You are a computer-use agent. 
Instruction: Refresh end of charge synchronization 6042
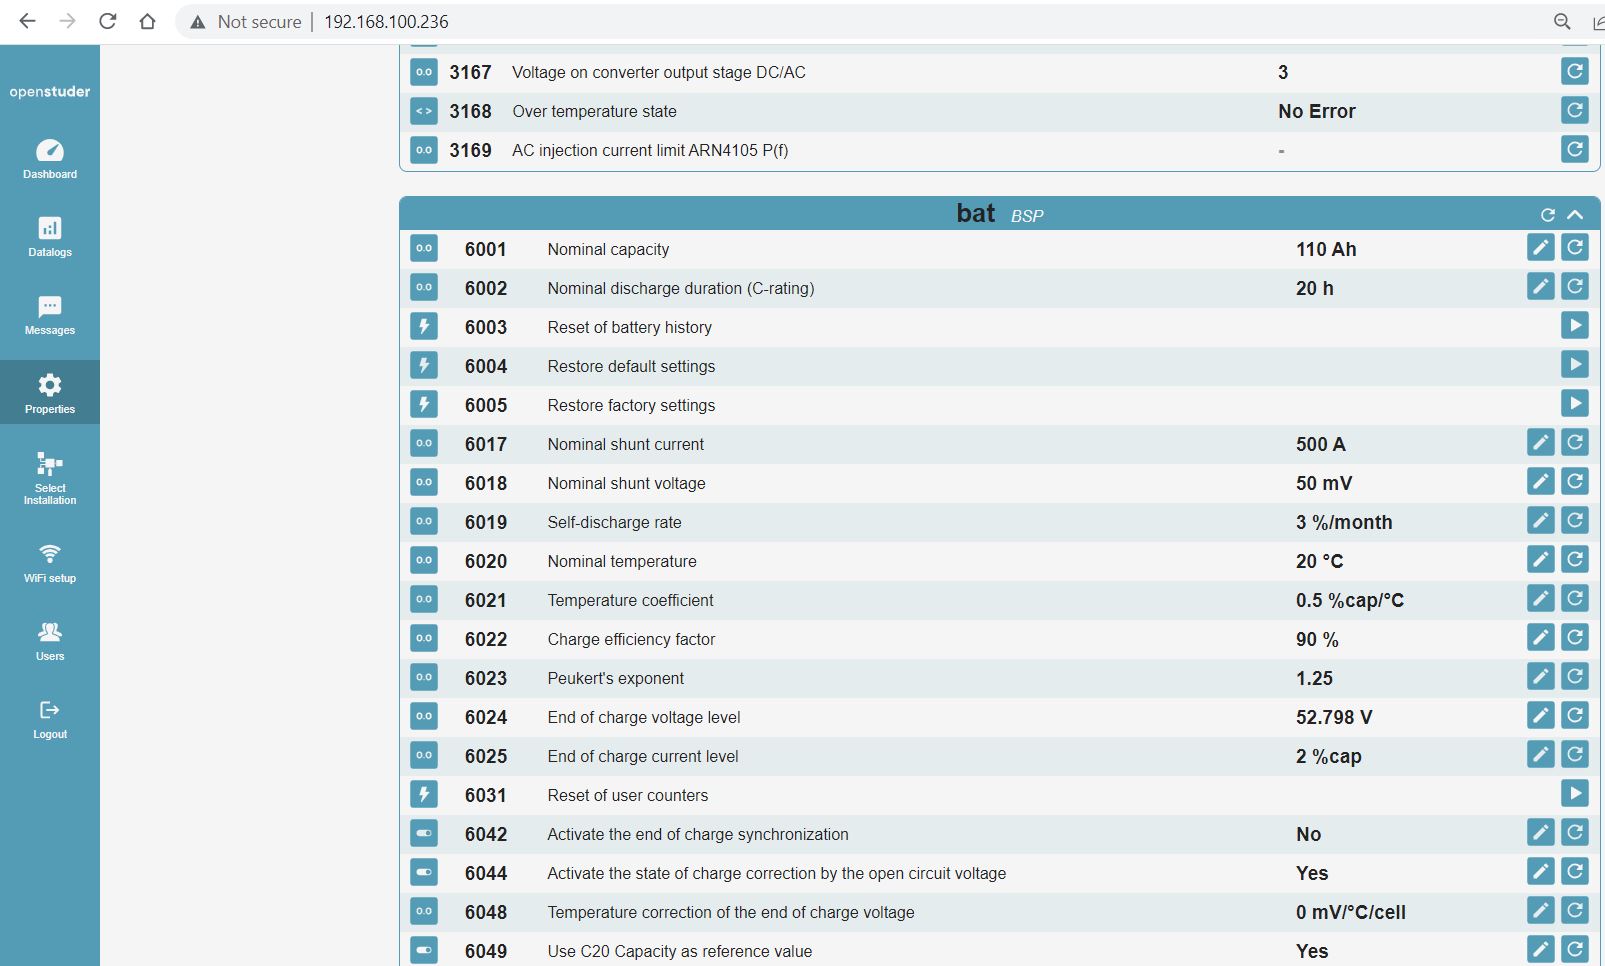coord(1575,833)
